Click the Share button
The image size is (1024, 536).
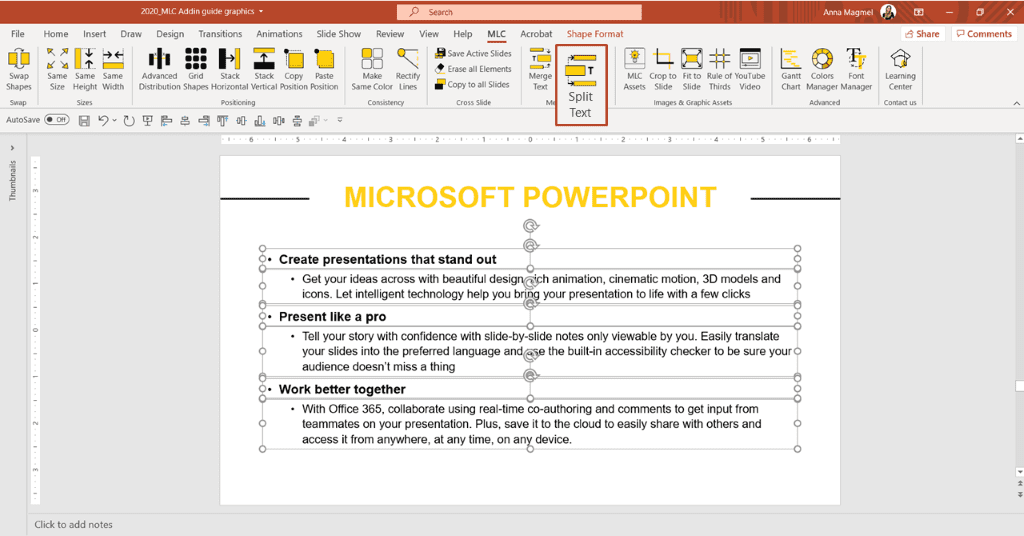(x=923, y=34)
